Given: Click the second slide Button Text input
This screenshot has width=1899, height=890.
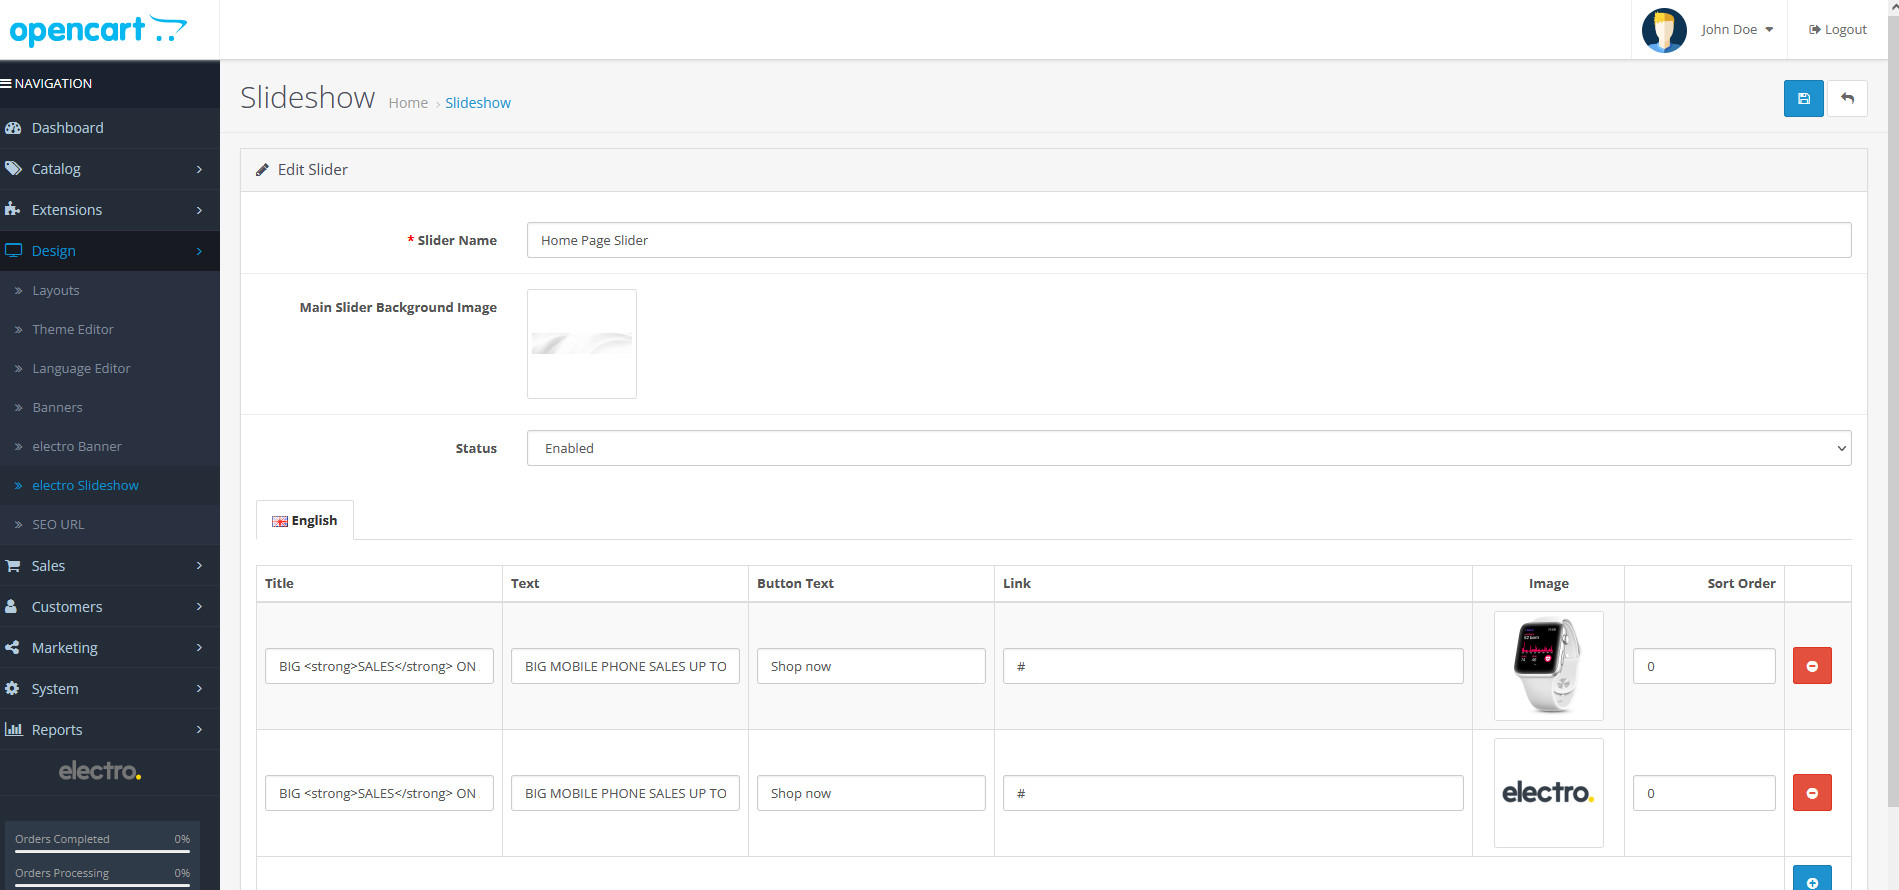Looking at the screenshot, I should (x=871, y=793).
